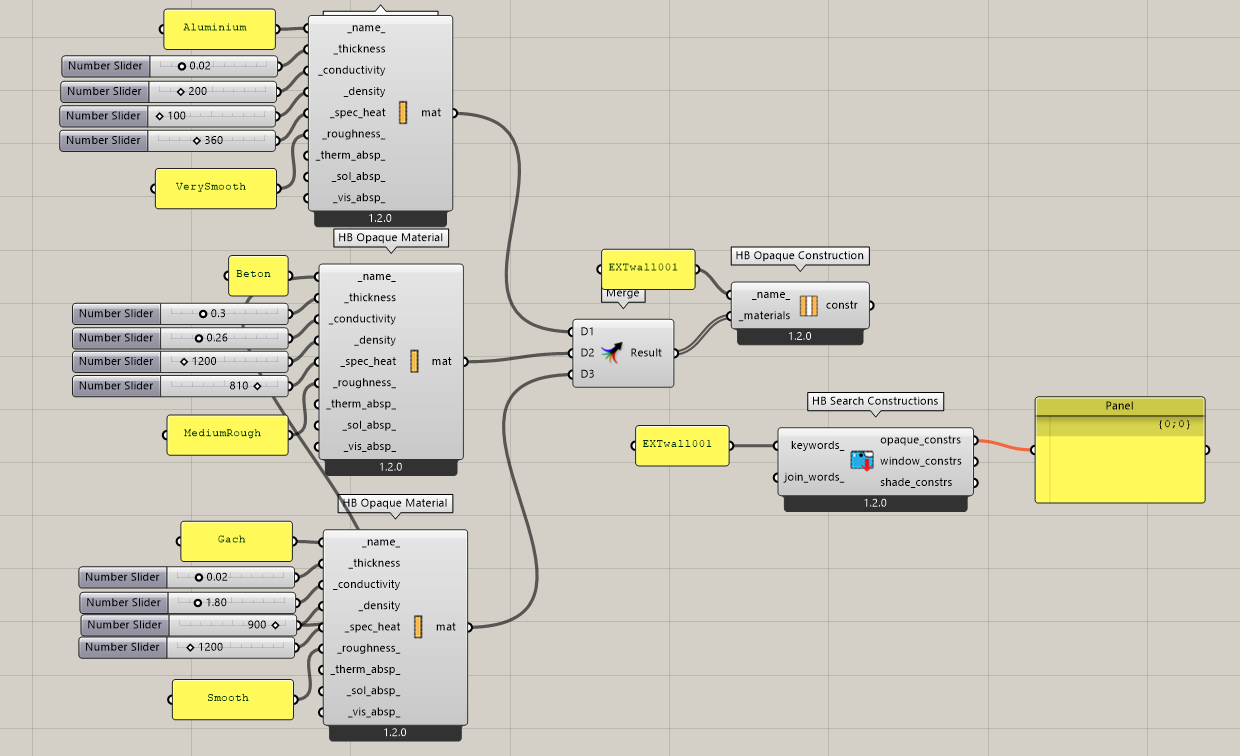Select the Gach name panel
Viewport: 1240px width, 756px height.
236,541
